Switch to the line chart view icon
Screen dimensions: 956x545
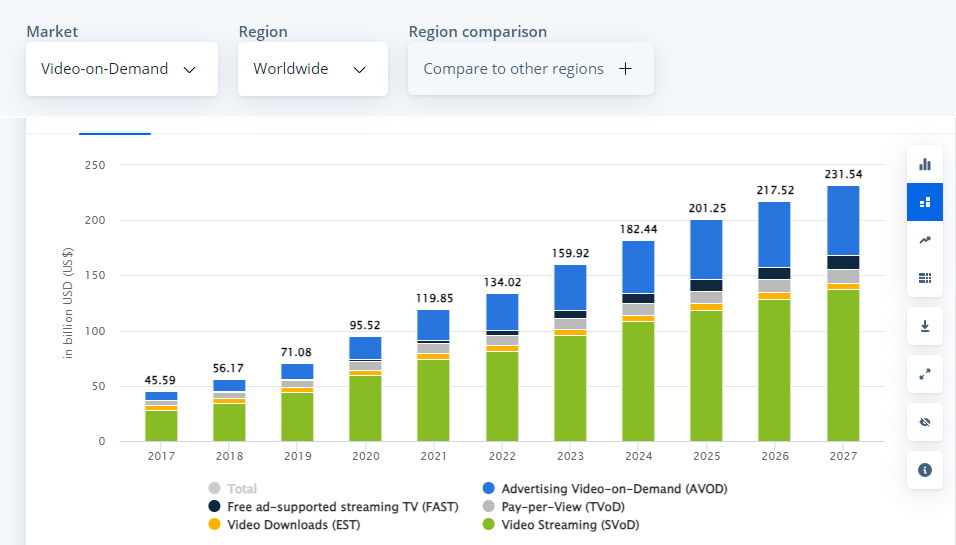pyautogui.click(x=925, y=240)
